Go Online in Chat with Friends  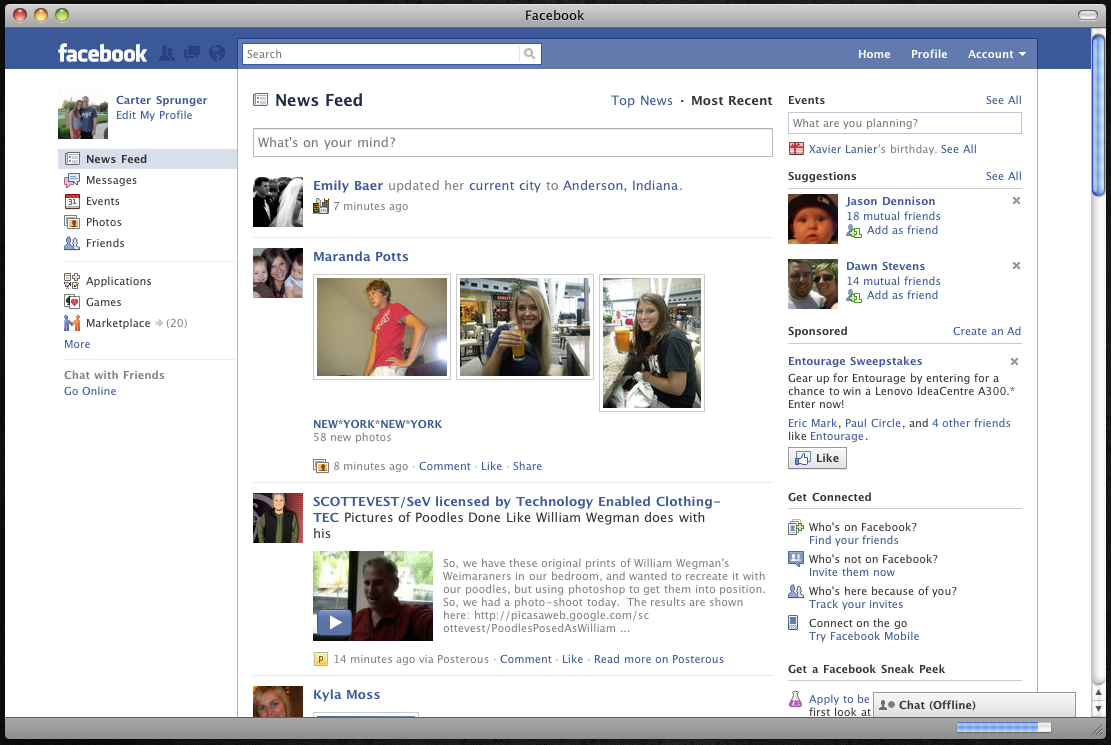(90, 391)
